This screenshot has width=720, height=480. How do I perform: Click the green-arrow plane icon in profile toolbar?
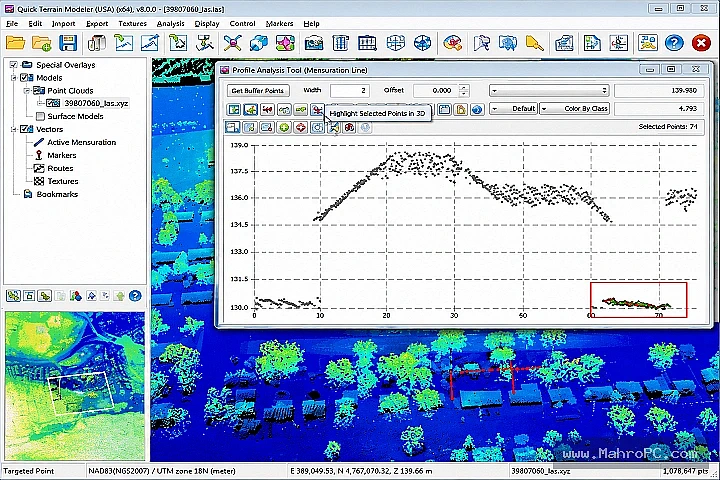click(251, 109)
